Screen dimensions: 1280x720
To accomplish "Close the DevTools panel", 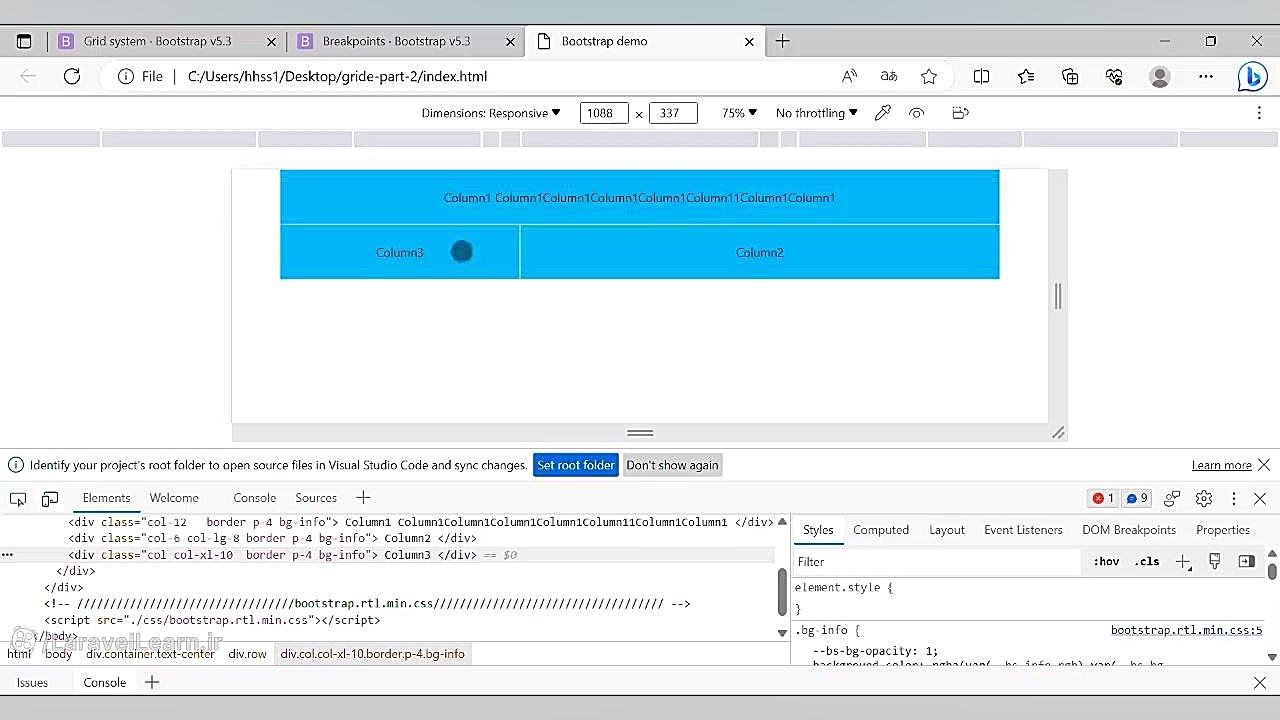I will [x=1260, y=498].
